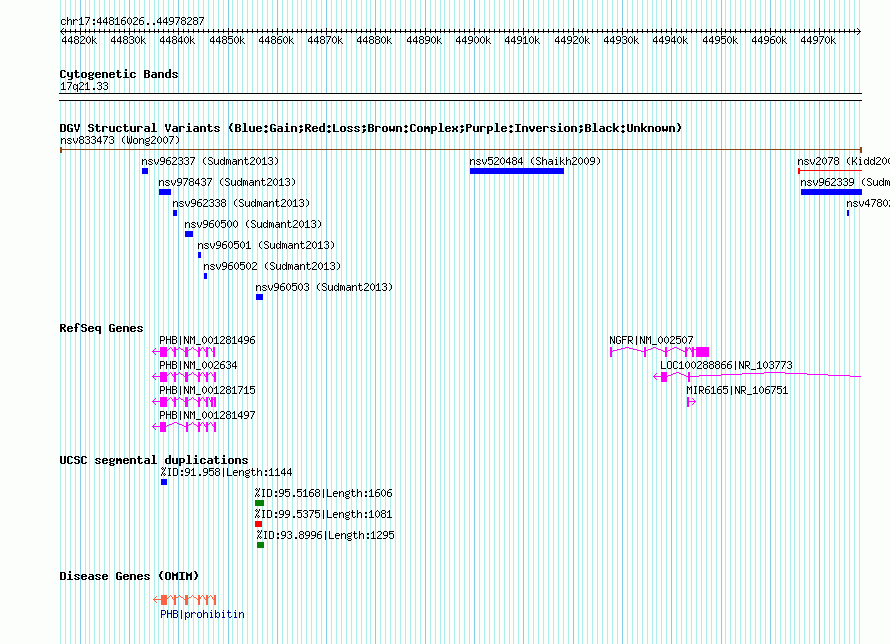Screen dimensions: 890x644
Task: Click the blue 91.958 duplication block
Action: click(x=164, y=482)
